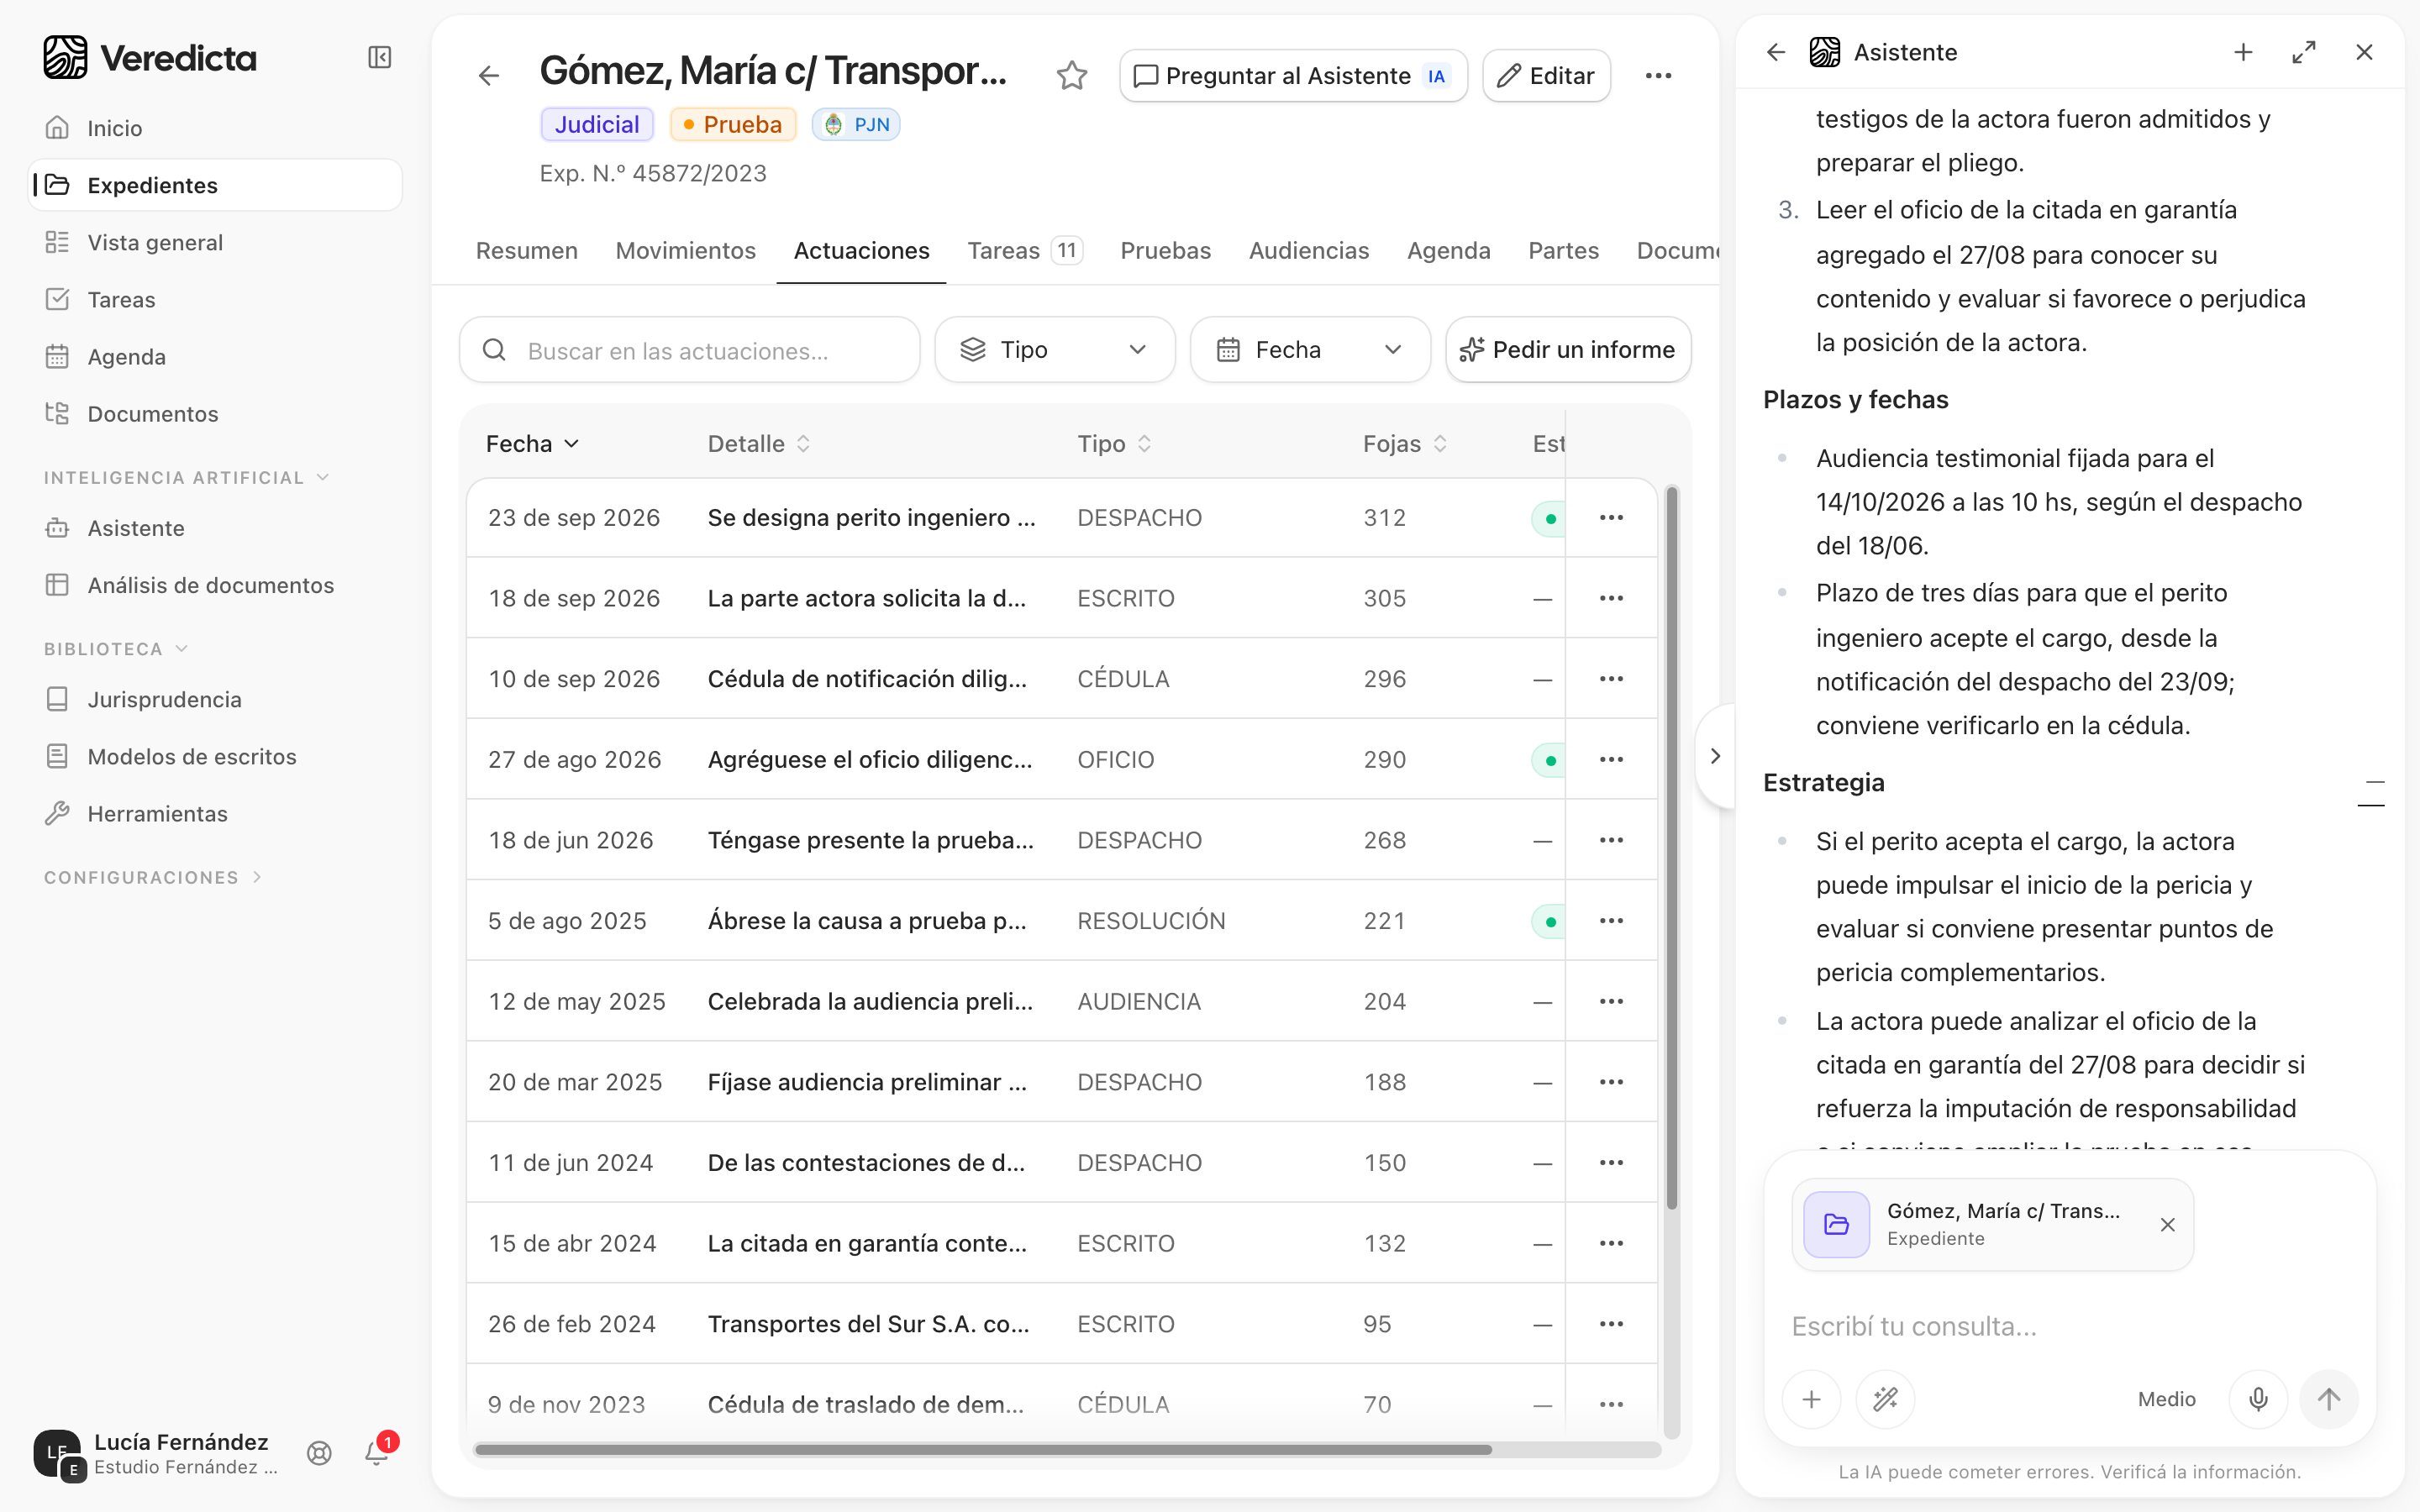2420x1512 pixels.
Task: Click the magic wand prompt tool
Action: tap(1885, 1399)
